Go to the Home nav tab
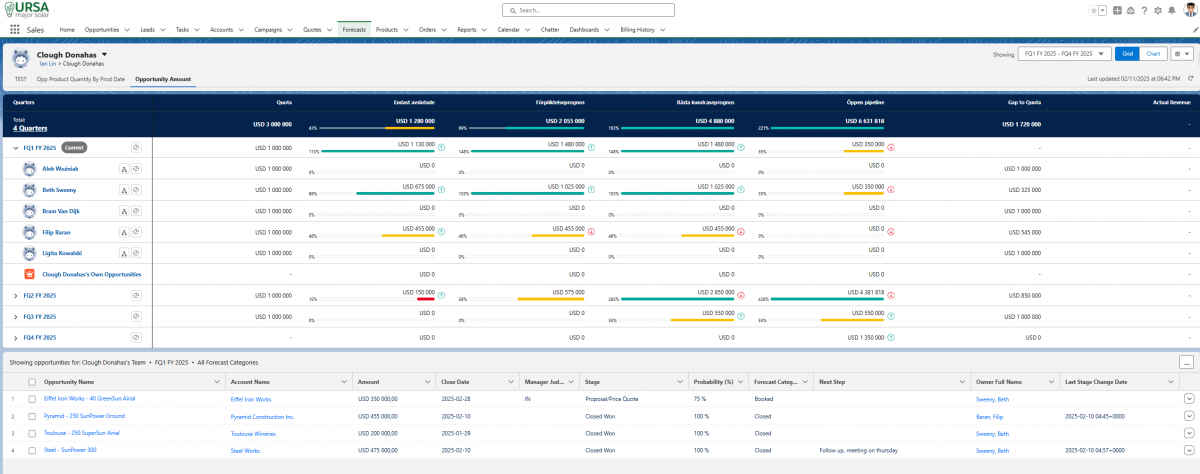The width and height of the screenshot is (1200, 474). coord(67,30)
